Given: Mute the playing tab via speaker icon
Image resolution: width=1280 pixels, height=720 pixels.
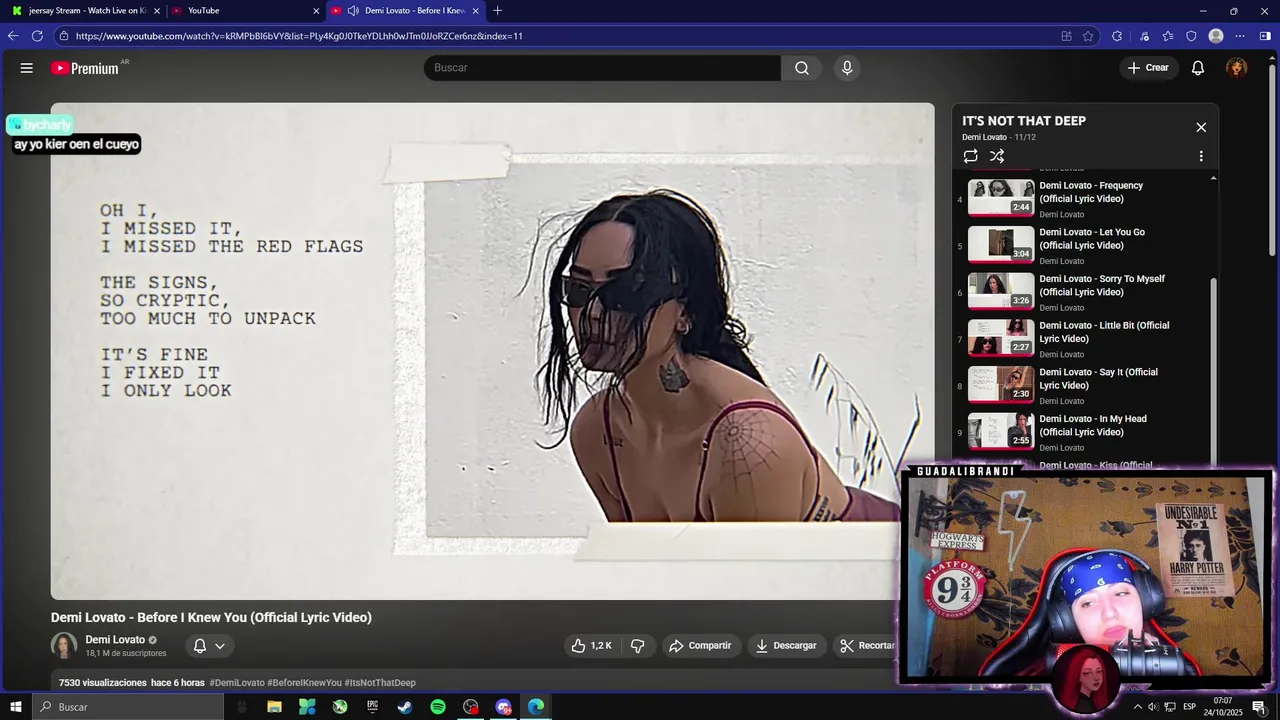Looking at the screenshot, I should pos(353,11).
